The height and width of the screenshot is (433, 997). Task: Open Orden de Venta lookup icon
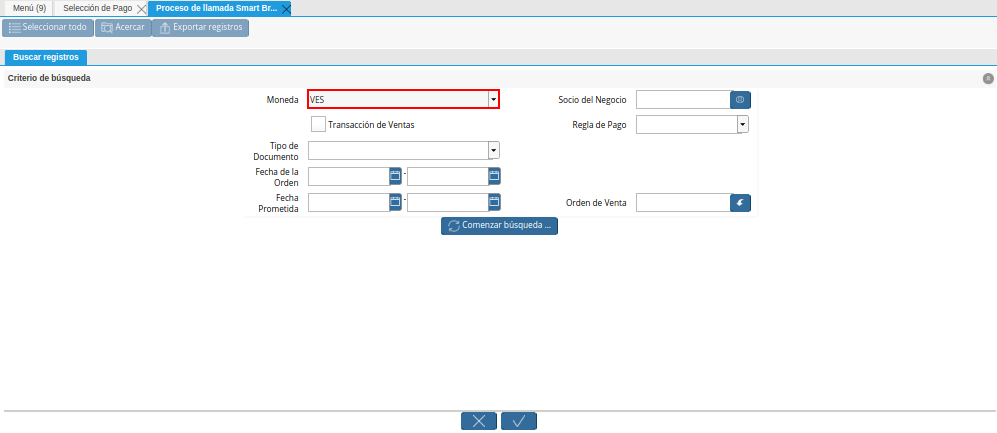click(740, 203)
